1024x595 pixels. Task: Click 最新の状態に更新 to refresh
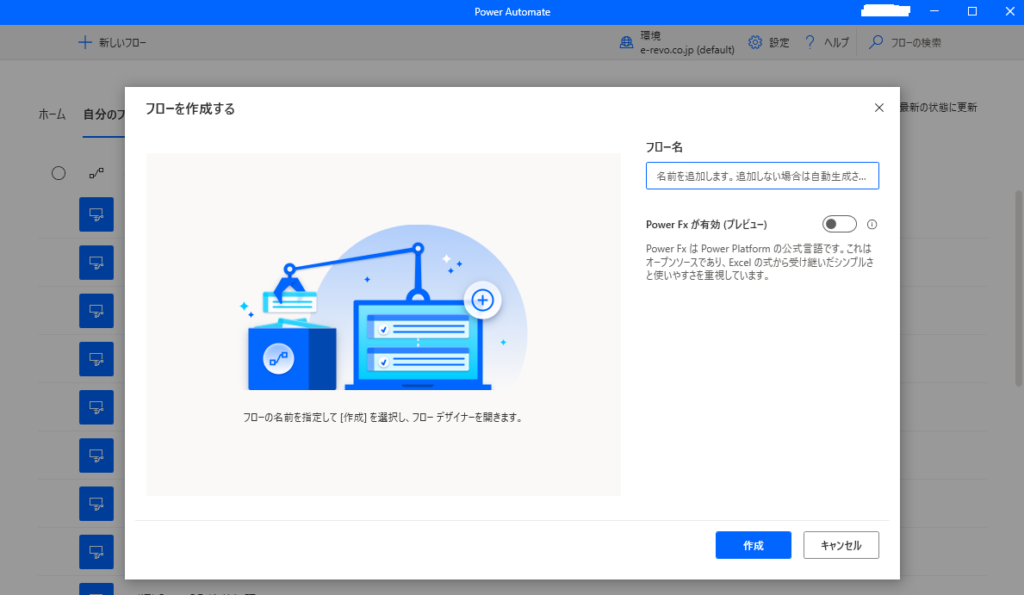(x=938, y=108)
